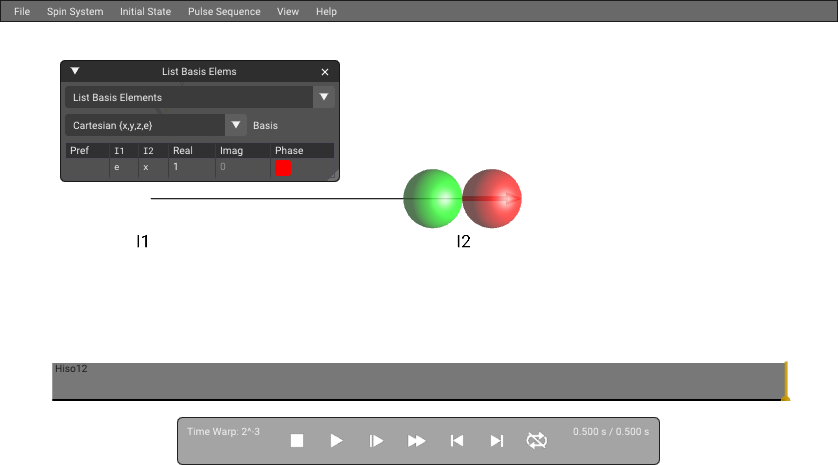
Task: Click the I1 spin label
Action: pyautogui.click(x=142, y=241)
